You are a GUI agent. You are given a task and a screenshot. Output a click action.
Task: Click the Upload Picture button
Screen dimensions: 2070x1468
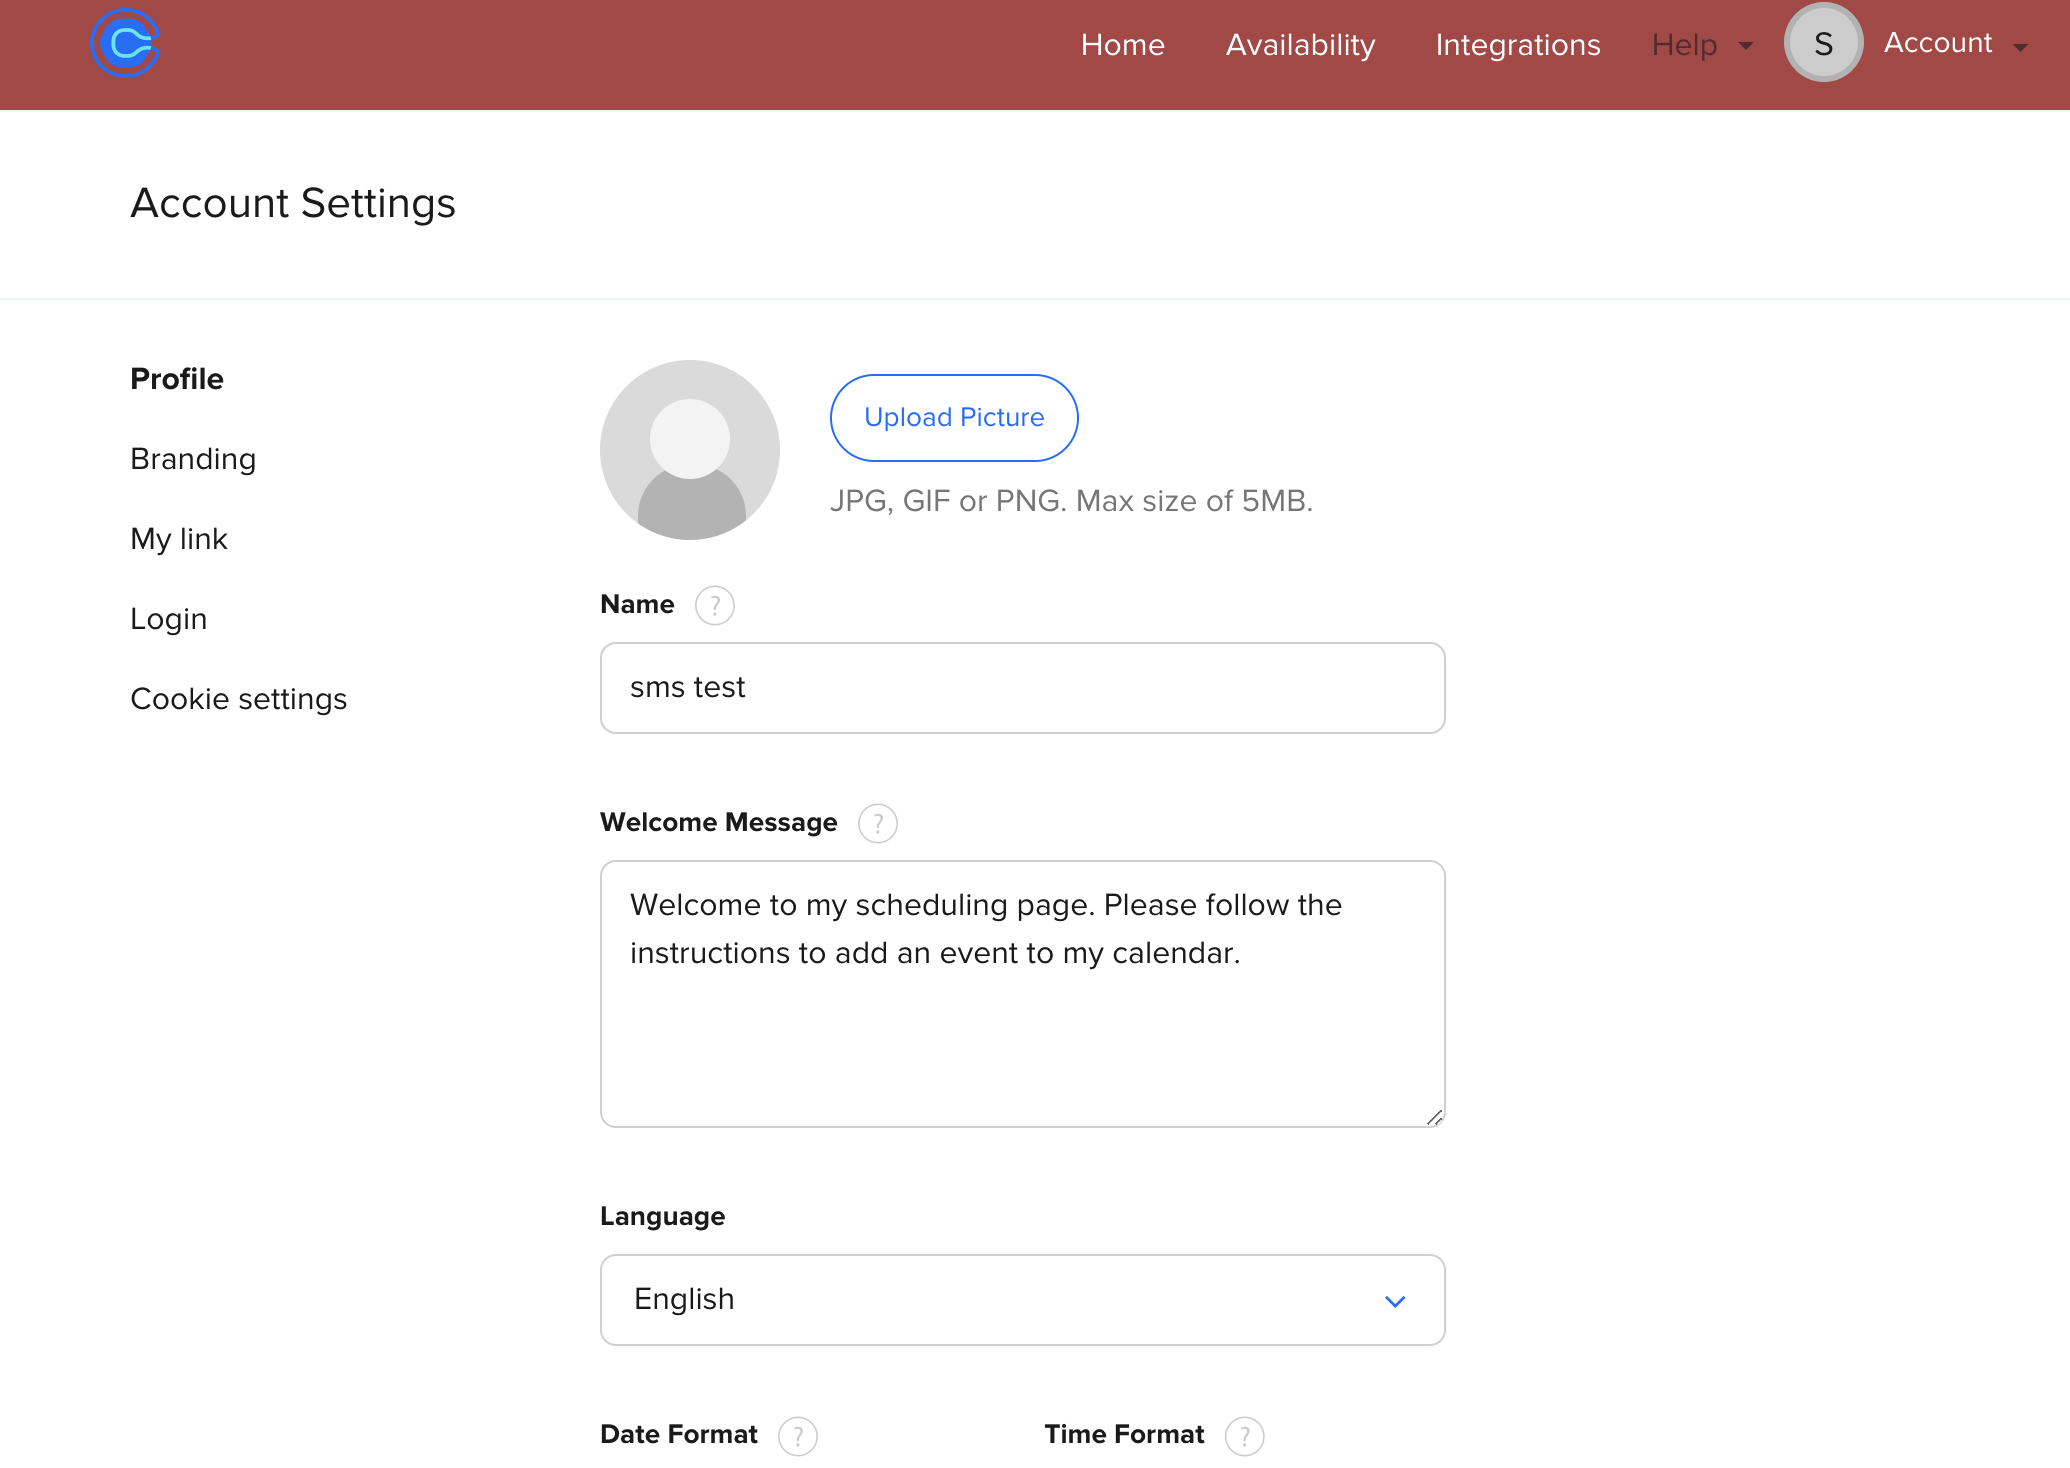[953, 417]
